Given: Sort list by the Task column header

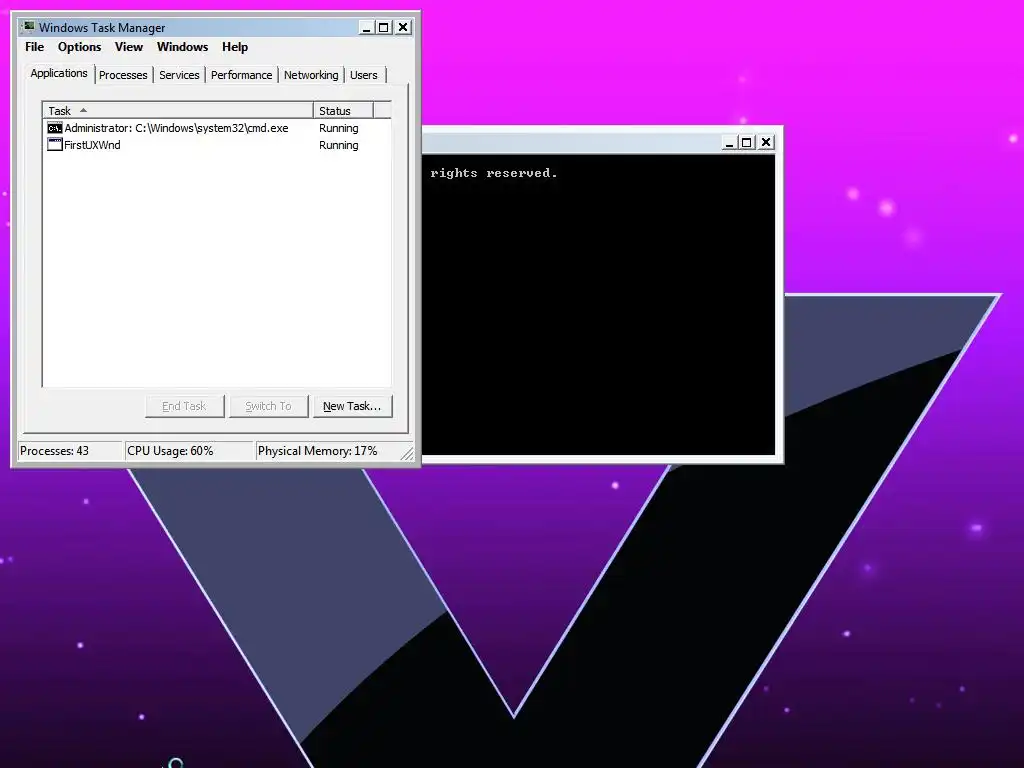Looking at the screenshot, I should (x=178, y=110).
